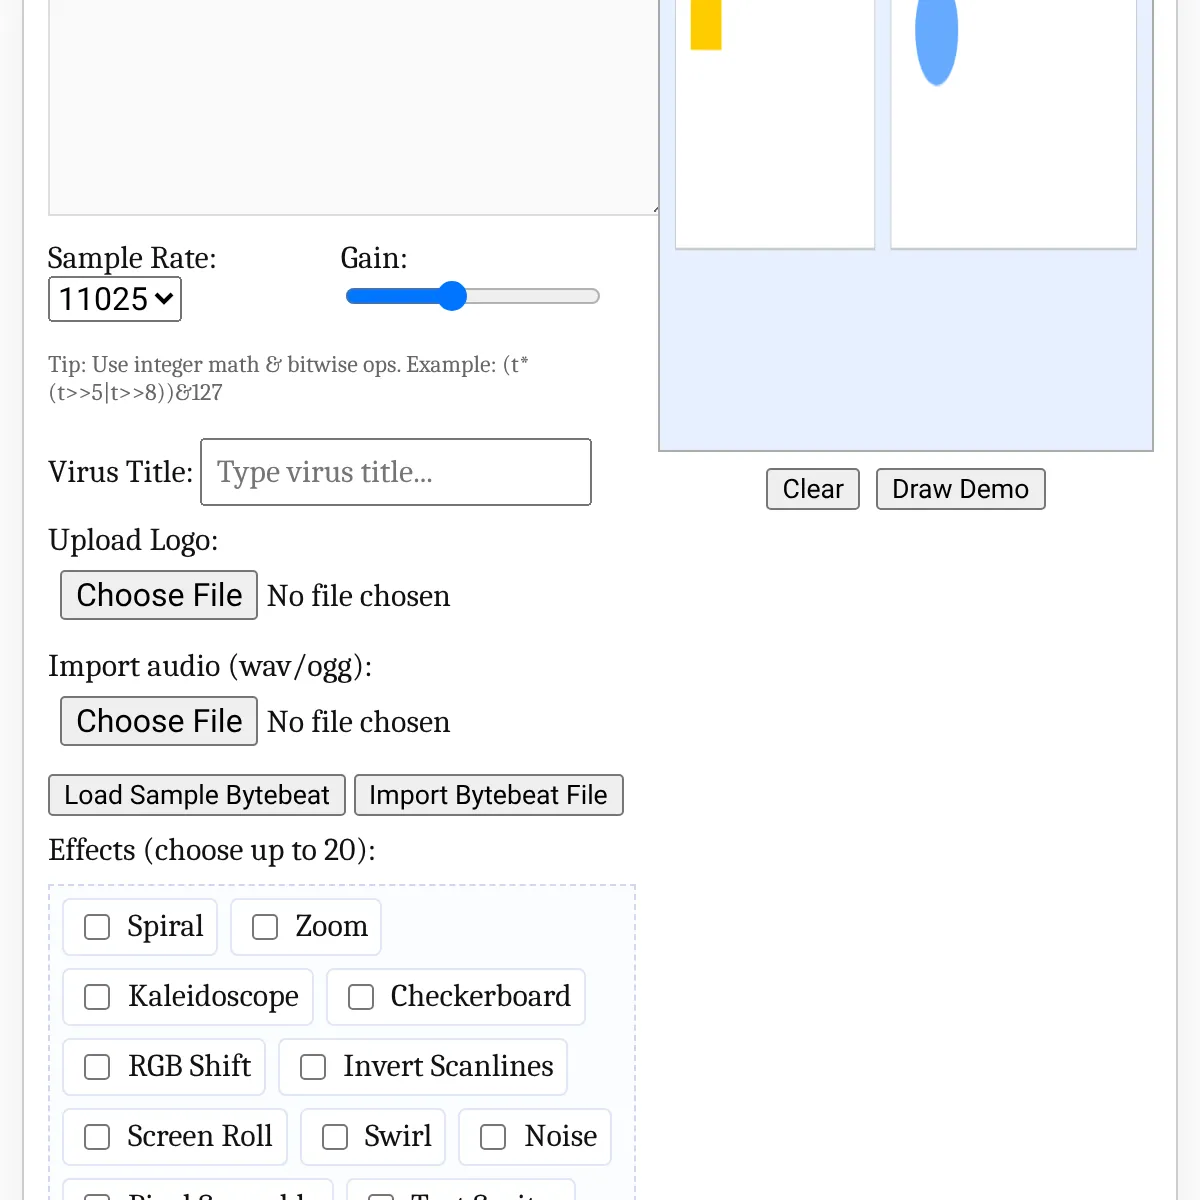Focus the Virus Title input field

coord(396,472)
